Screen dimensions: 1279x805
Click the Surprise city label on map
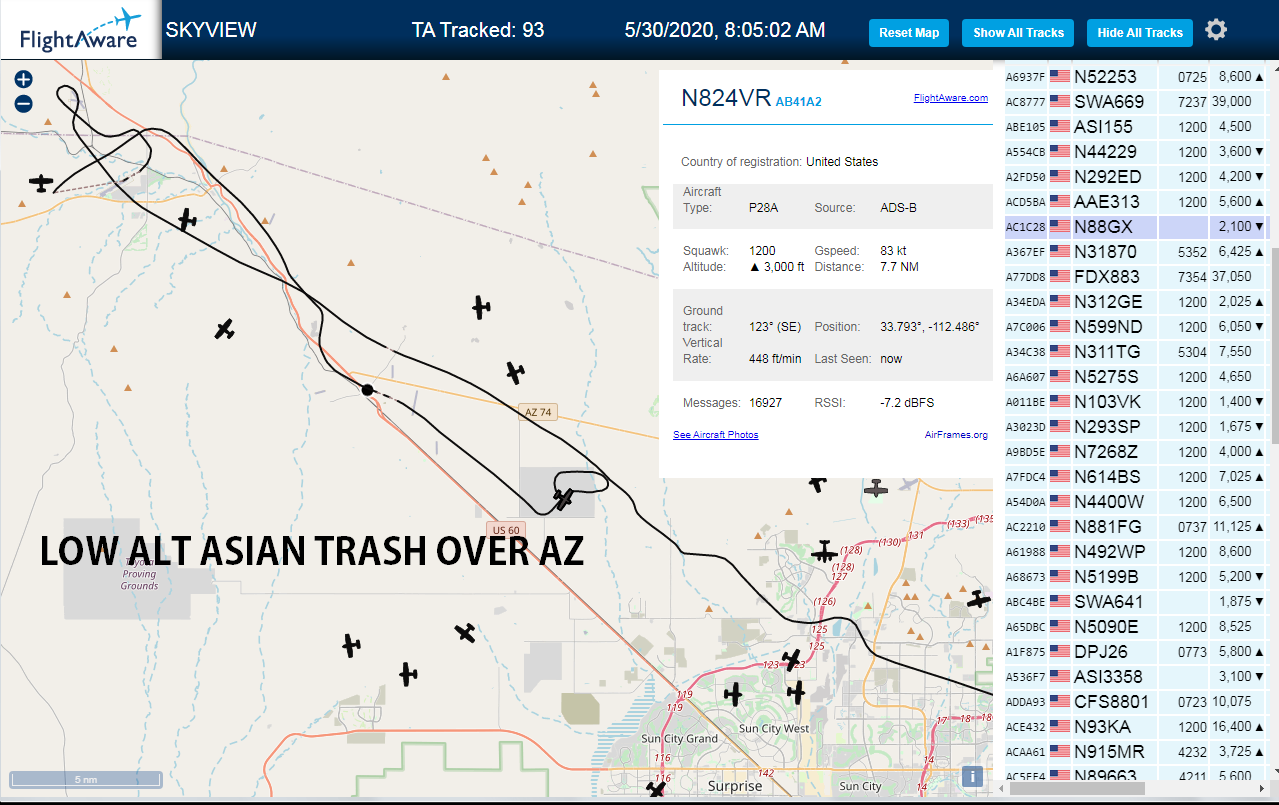click(735, 786)
